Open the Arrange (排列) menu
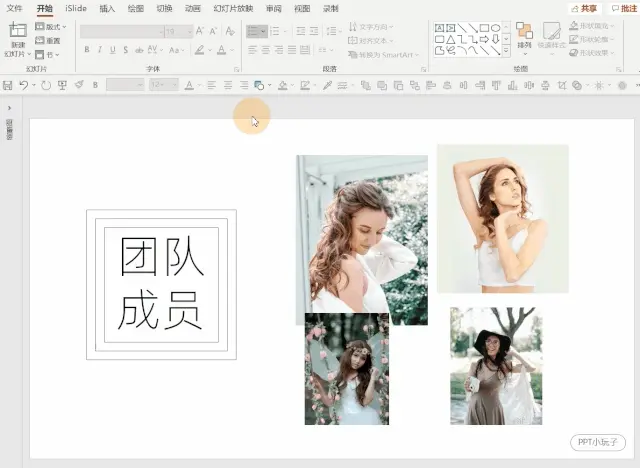Viewport: 640px width, 468px height. (524, 38)
